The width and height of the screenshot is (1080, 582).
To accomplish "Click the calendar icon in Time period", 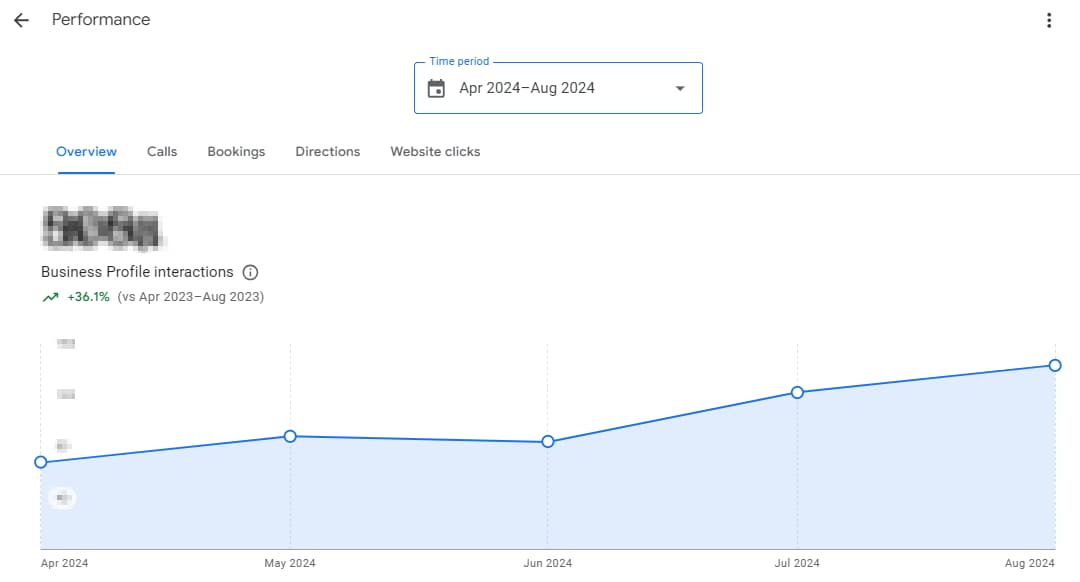I will (x=436, y=88).
